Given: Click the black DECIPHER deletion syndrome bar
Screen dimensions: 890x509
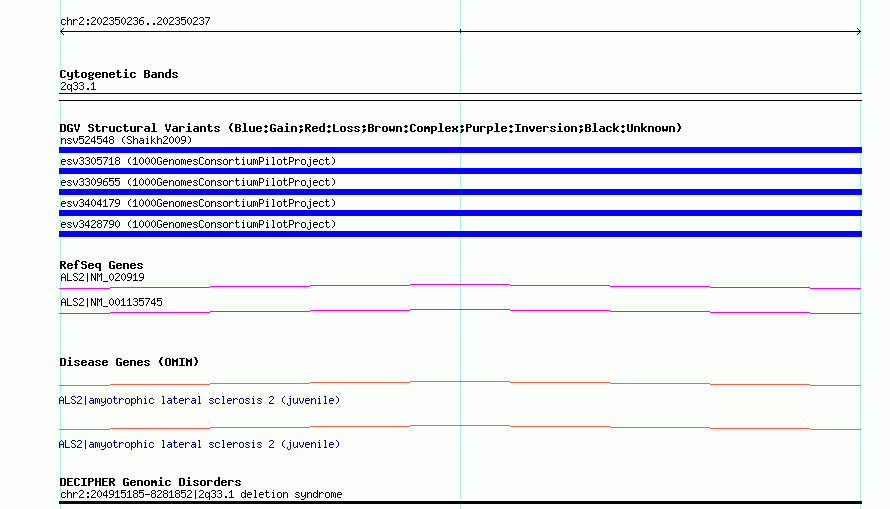Looking at the screenshot, I should tap(460, 502).
